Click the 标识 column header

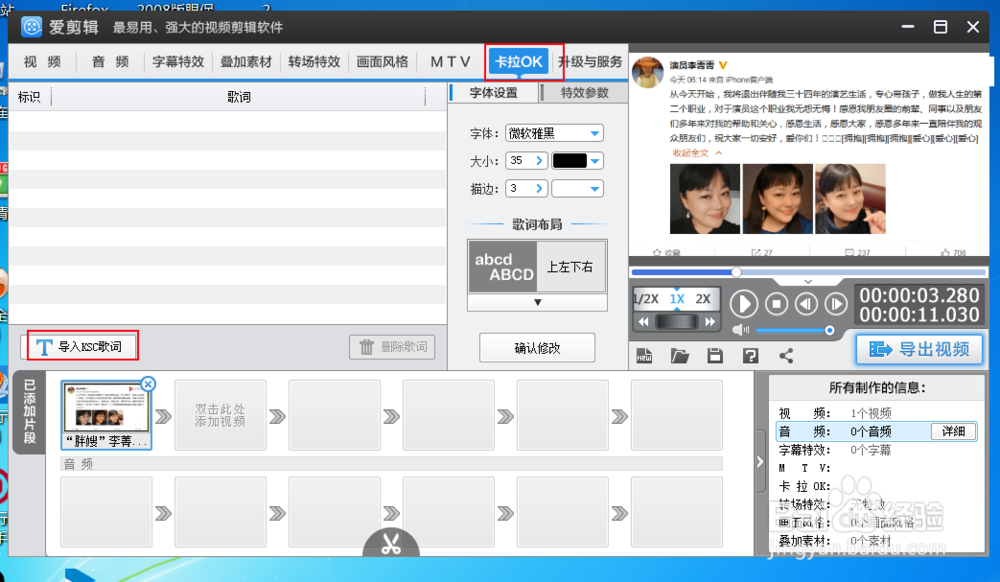click(x=29, y=97)
